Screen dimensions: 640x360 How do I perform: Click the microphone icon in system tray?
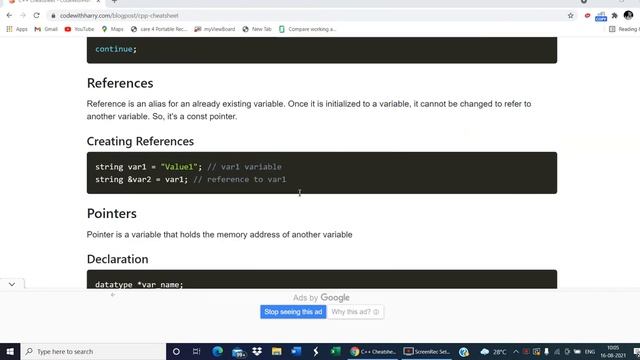point(546,351)
